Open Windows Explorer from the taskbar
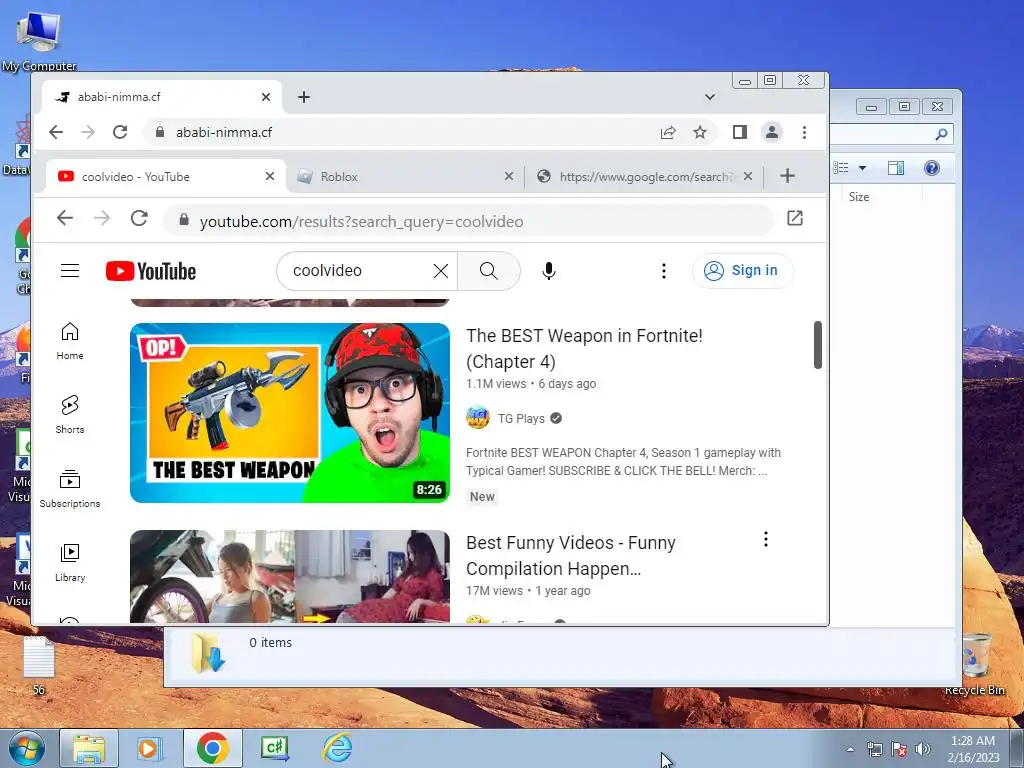The height and width of the screenshot is (768, 1024). pos(89,748)
